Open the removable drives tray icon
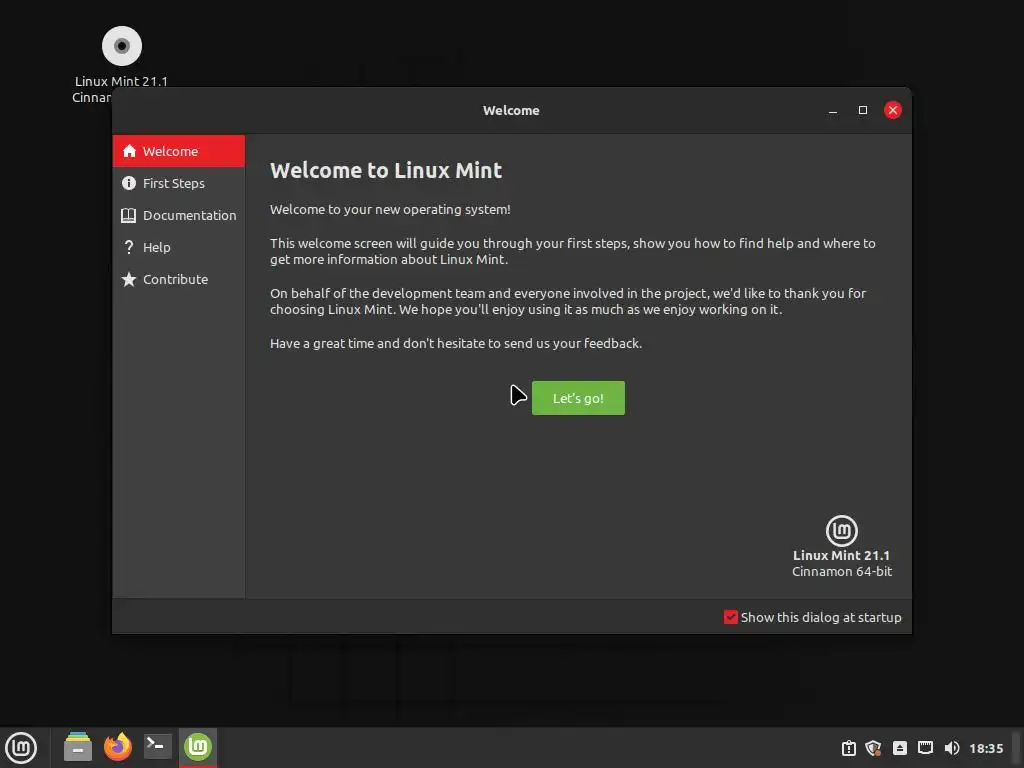1024x768 pixels. tap(900, 748)
